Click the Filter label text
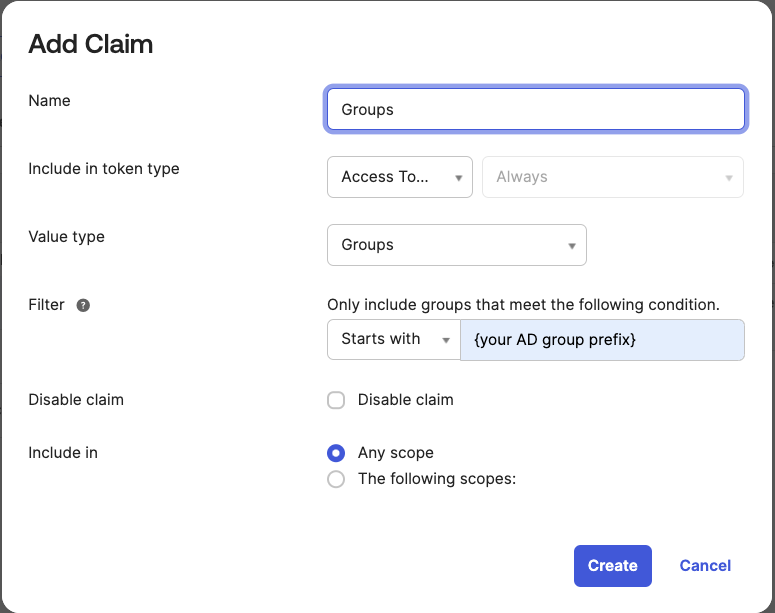 46,305
